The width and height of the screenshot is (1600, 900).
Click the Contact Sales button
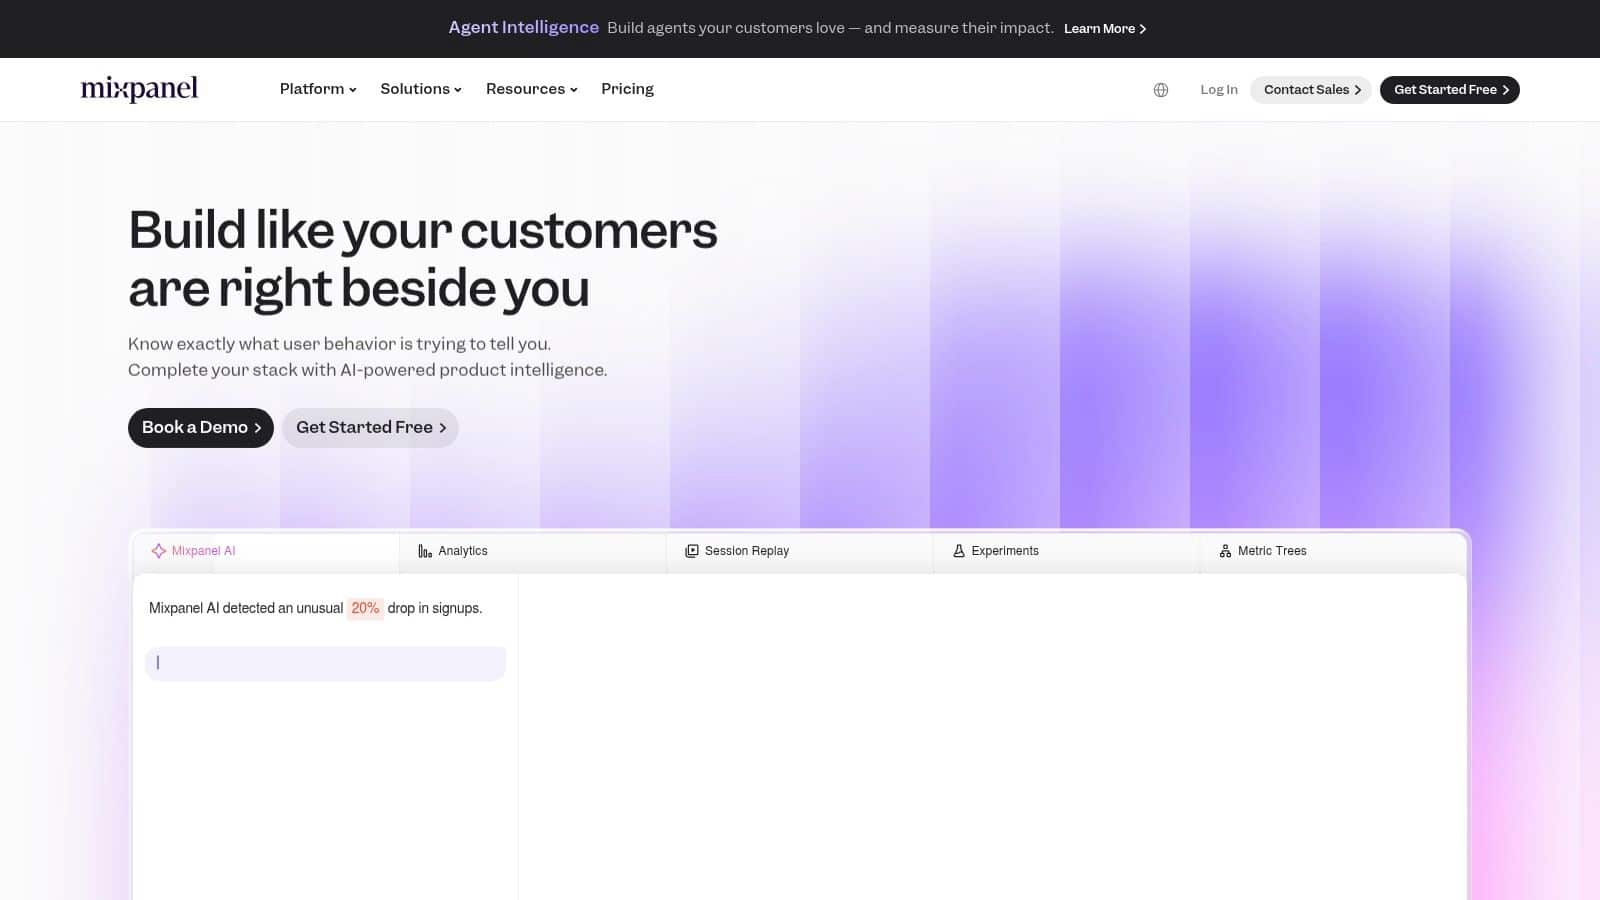point(1311,90)
